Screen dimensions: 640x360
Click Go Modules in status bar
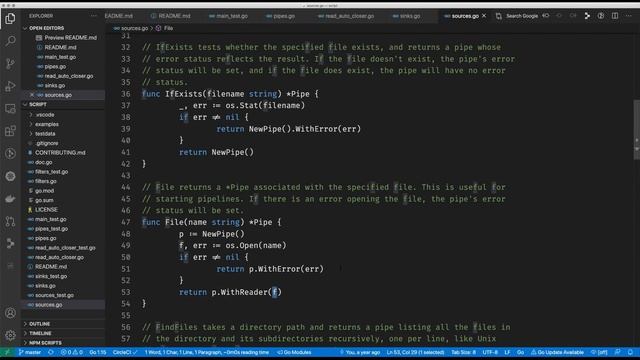pos(294,352)
